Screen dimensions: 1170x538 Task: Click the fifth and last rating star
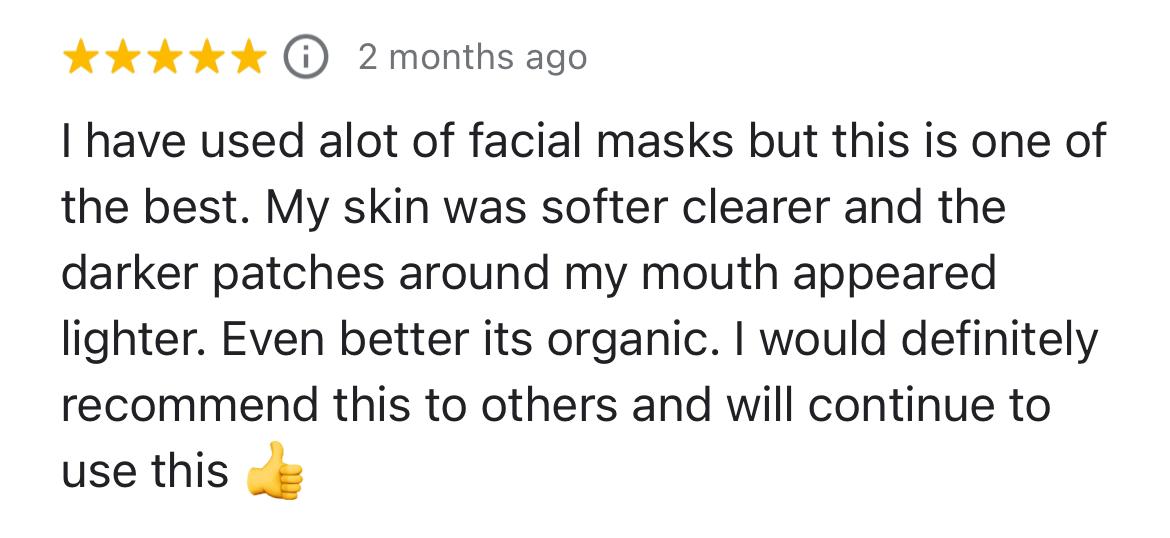tap(246, 59)
